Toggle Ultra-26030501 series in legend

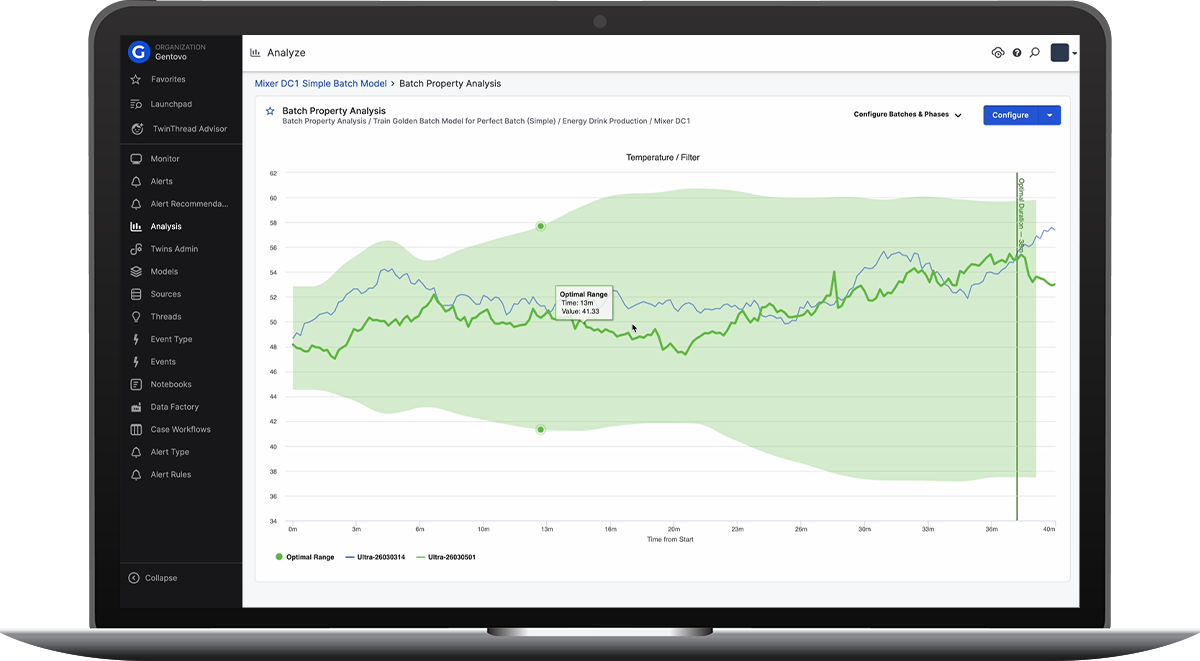(445, 557)
